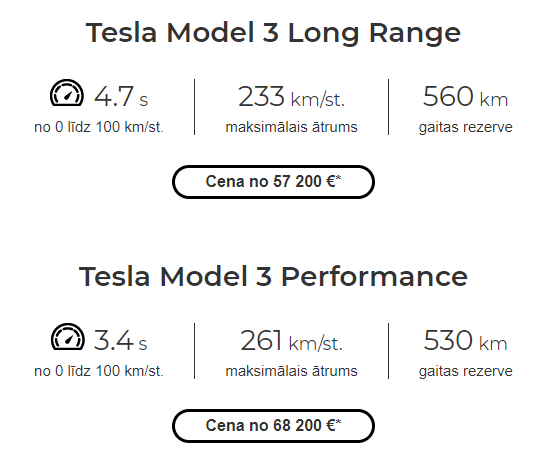Click the asterisk on the 57 200 € price

[x=338, y=178]
